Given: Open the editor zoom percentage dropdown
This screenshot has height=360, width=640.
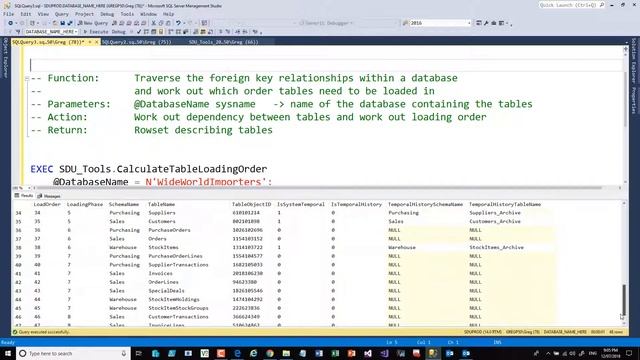Looking at the screenshot, I should point(29,188).
